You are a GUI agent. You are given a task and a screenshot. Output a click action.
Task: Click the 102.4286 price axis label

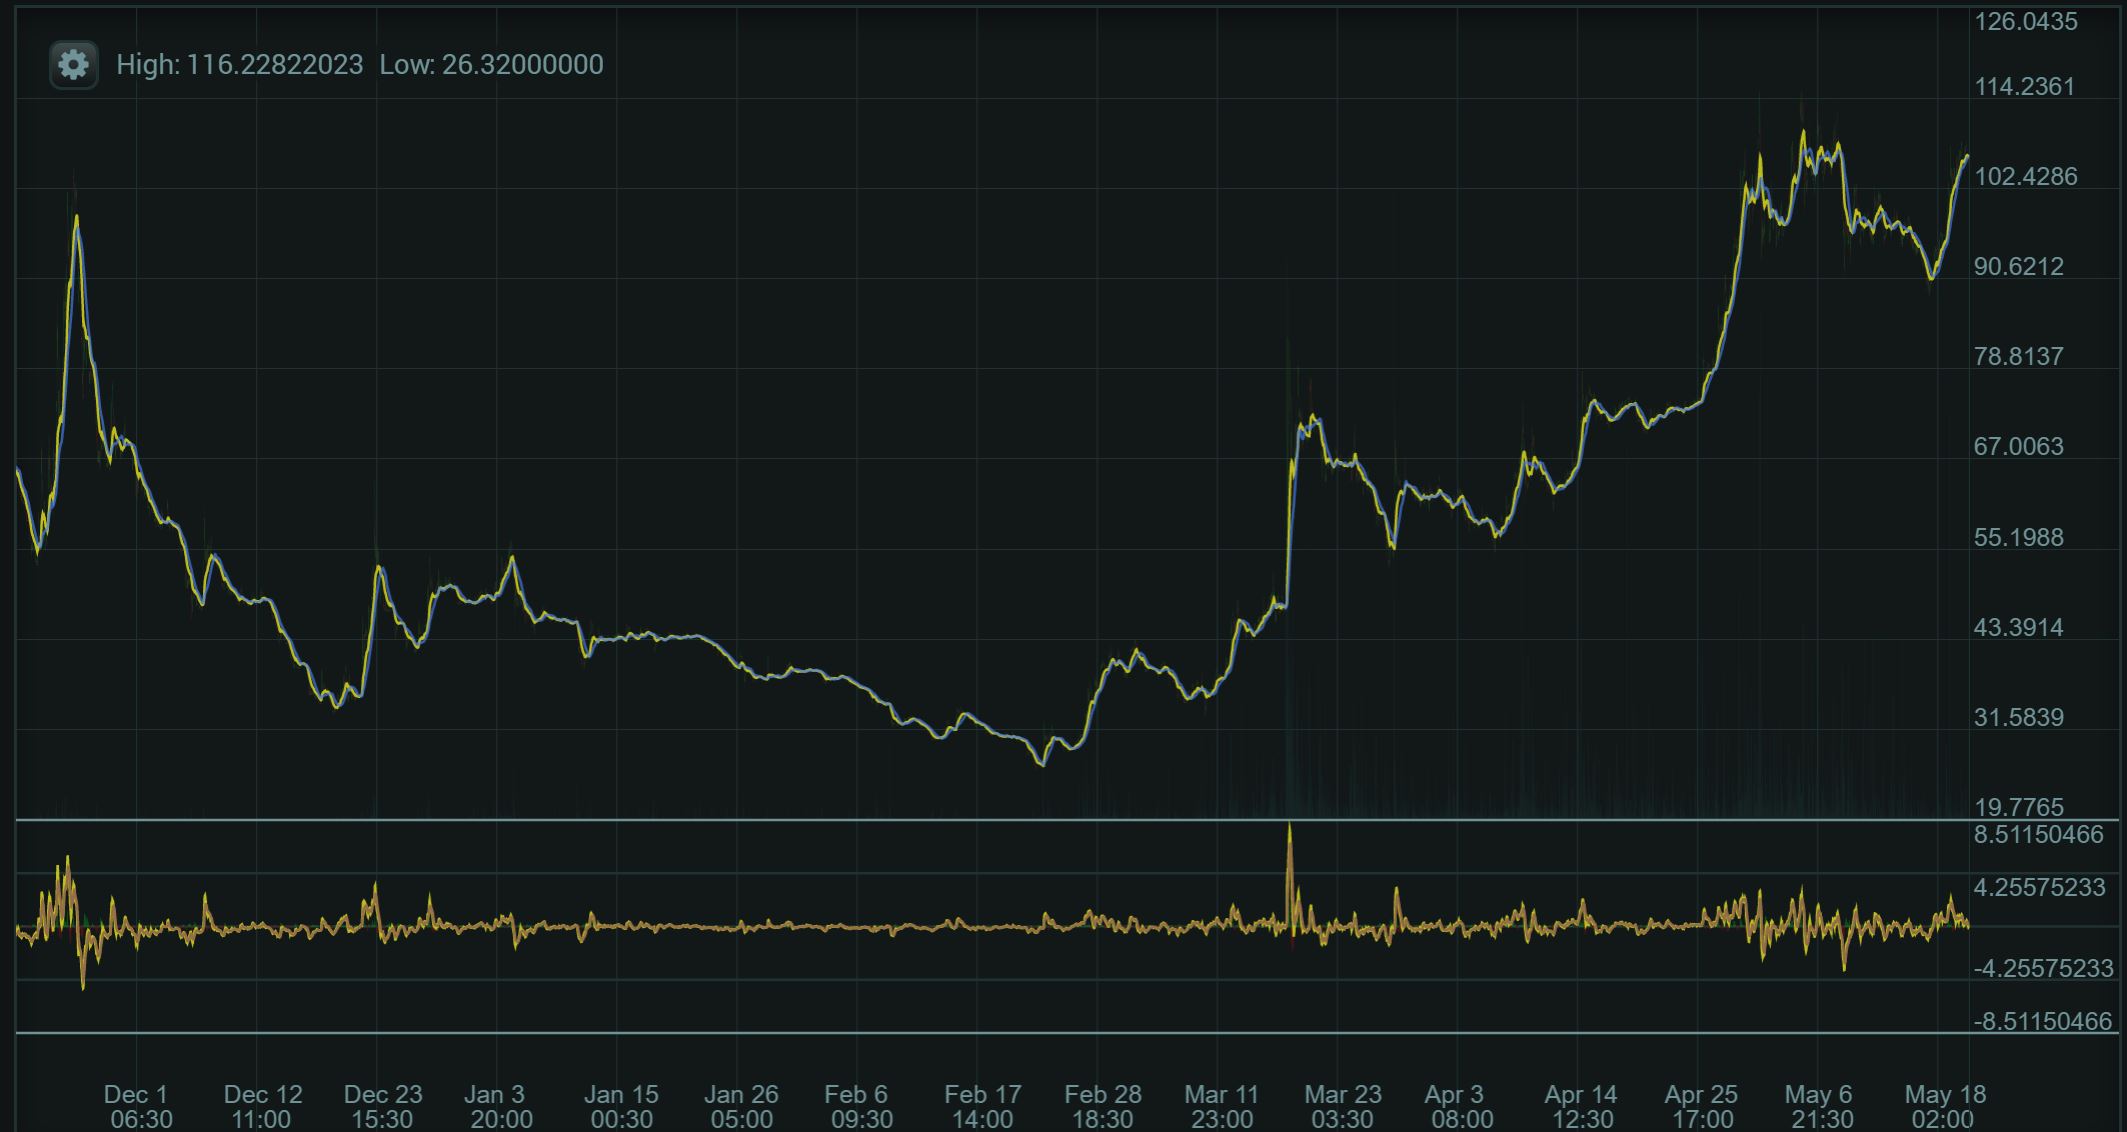[x=2025, y=177]
